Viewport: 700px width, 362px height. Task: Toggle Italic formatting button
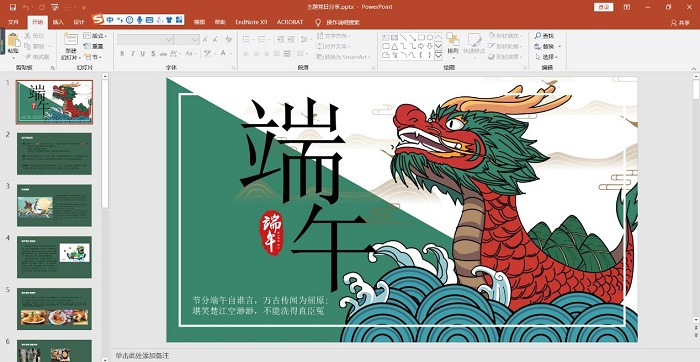pos(133,54)
